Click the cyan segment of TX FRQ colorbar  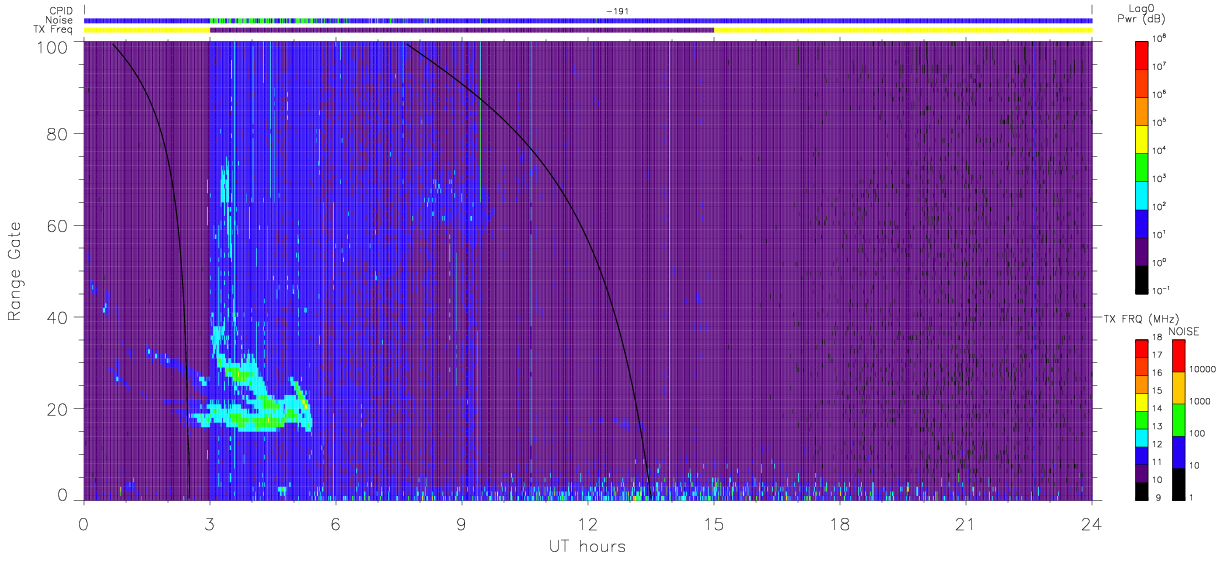pyautogui.click(x=1142, y=436)
